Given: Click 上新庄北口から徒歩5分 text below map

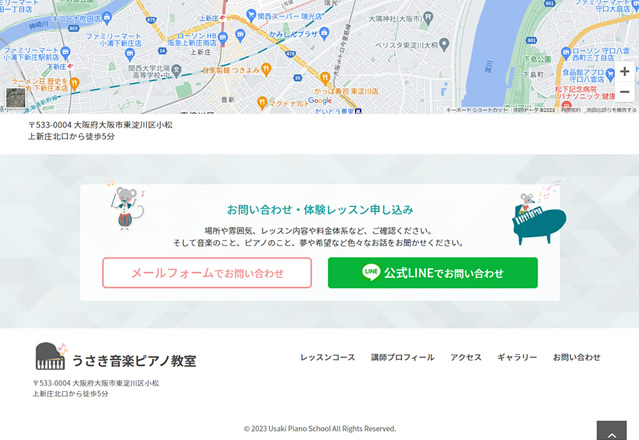Looking at the screenshot, I should tap(71, 136).
